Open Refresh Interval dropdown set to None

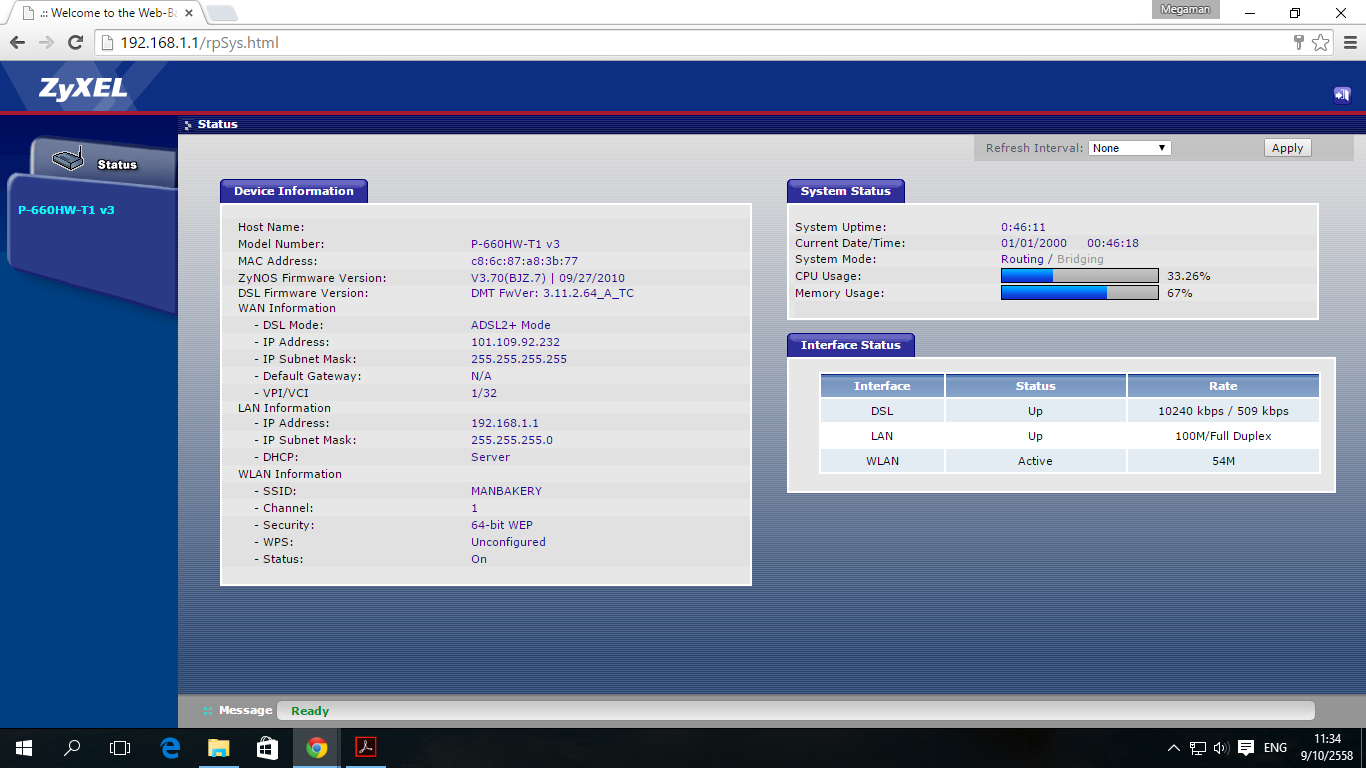coord(1129,148)
